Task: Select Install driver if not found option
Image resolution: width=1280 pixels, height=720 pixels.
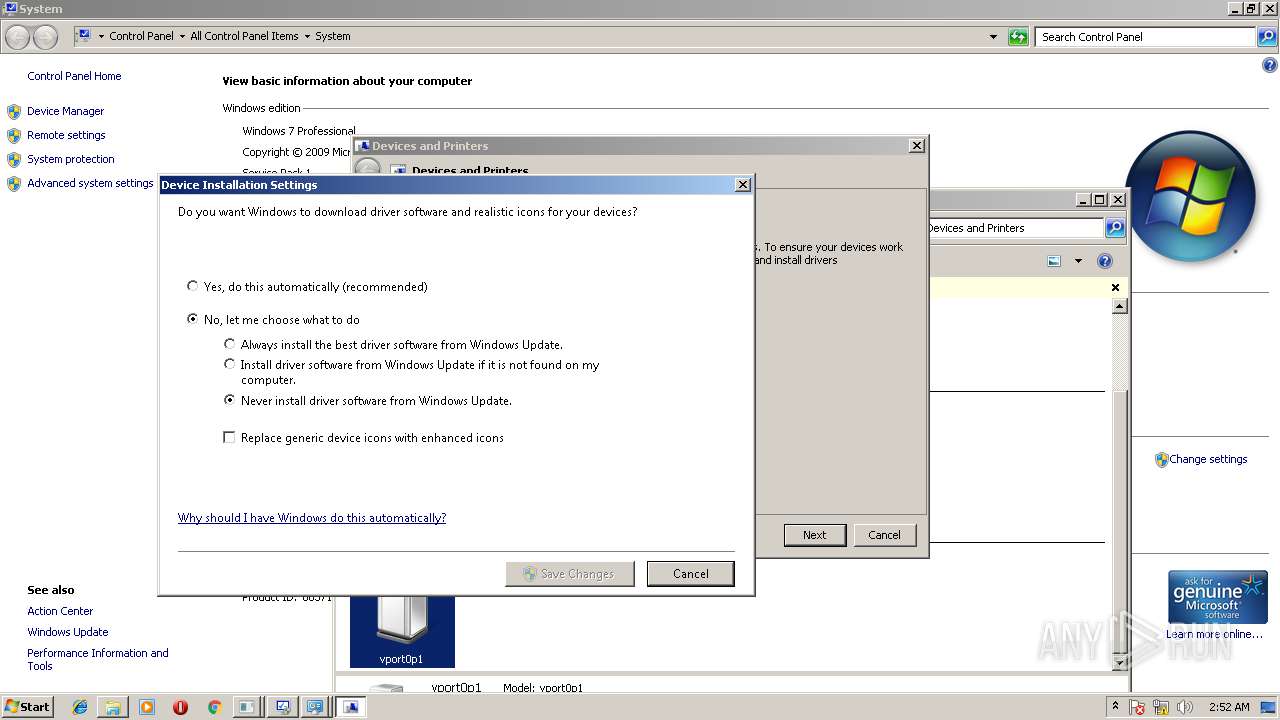Action: 230,365
